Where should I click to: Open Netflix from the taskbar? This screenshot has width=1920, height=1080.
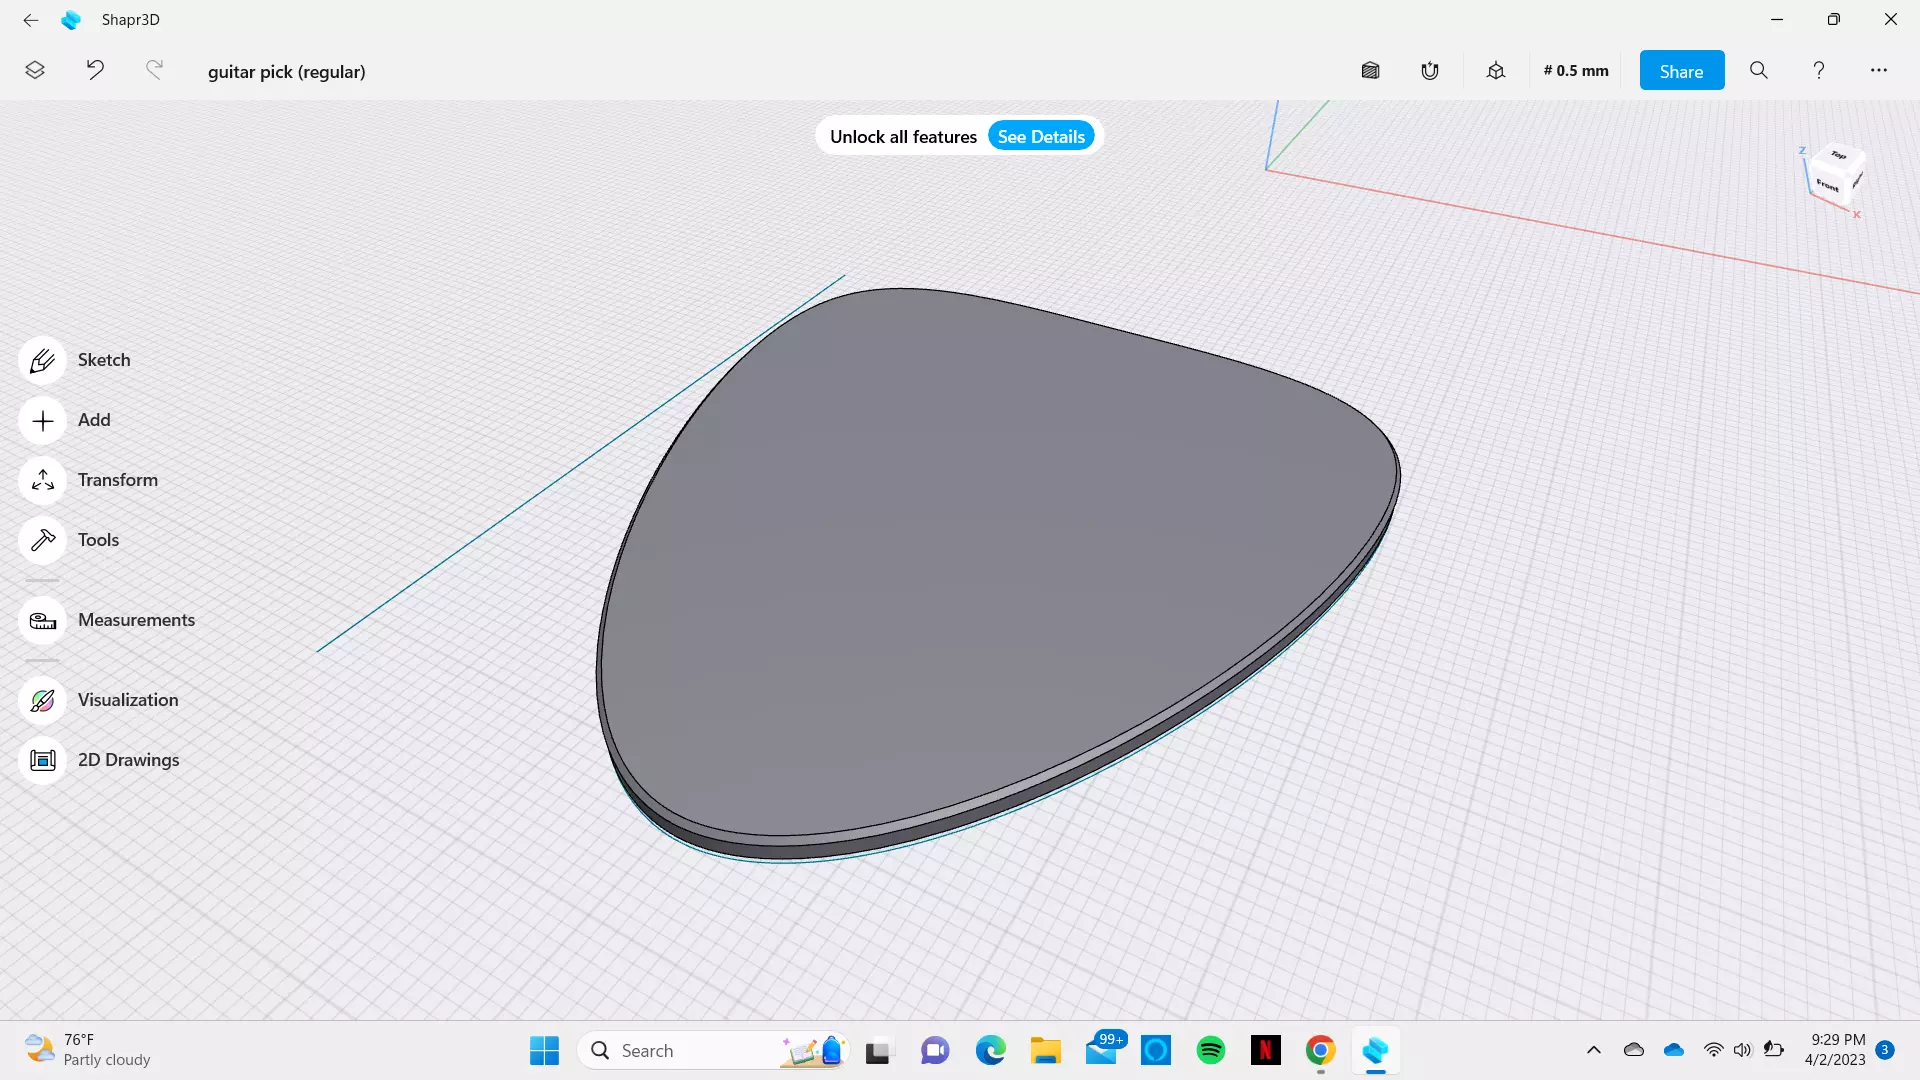tap(1266, 1050)
